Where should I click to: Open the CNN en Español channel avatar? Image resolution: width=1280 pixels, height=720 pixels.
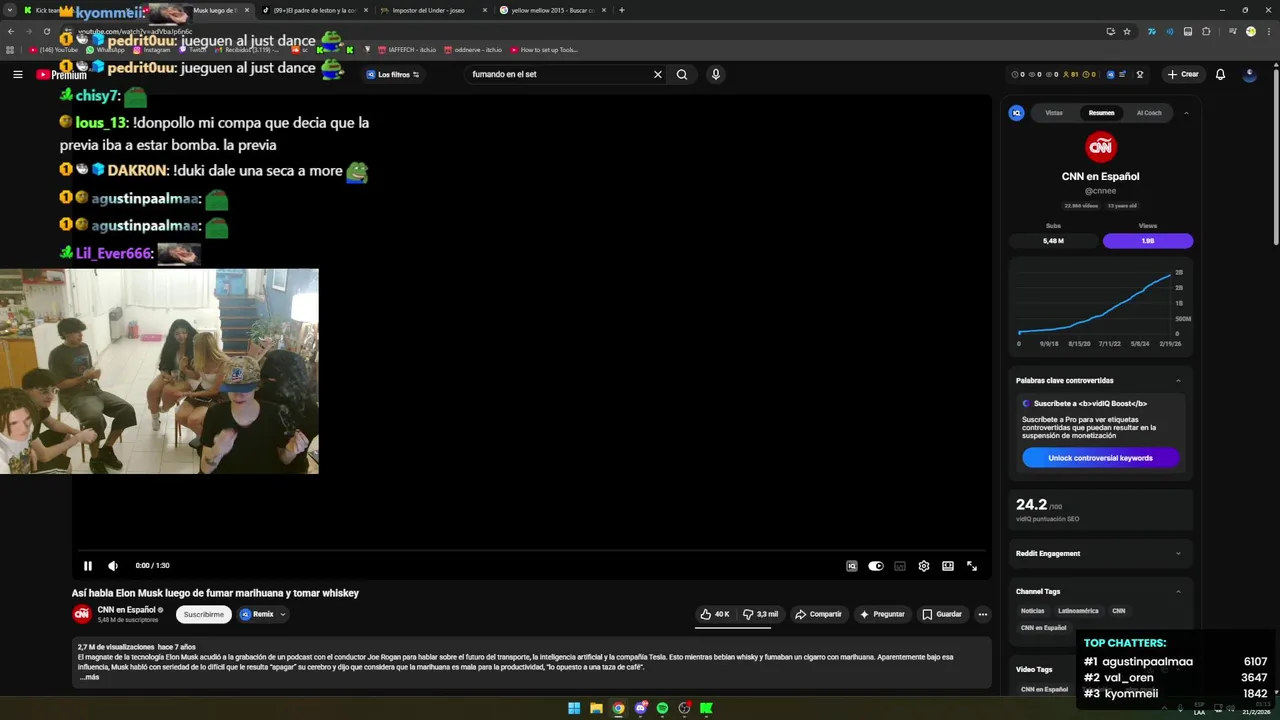pos(82,614)
